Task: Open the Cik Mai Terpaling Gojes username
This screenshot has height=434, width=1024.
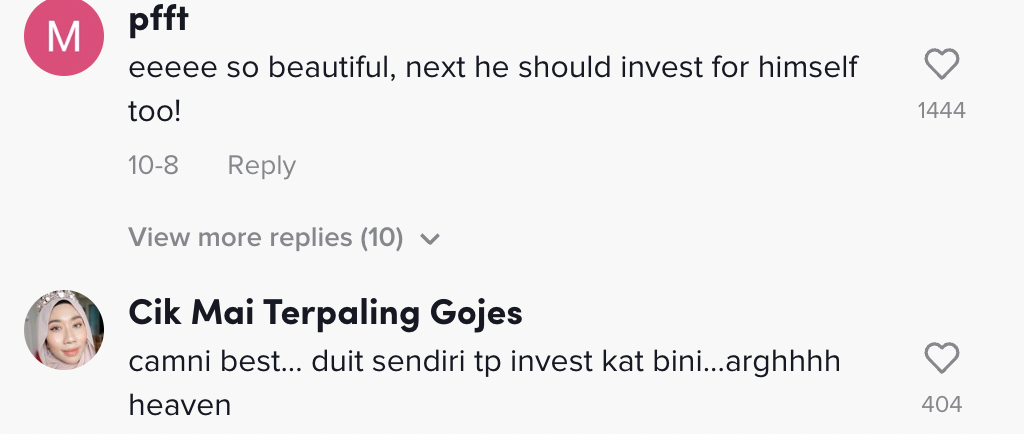Action: [326, 313]
